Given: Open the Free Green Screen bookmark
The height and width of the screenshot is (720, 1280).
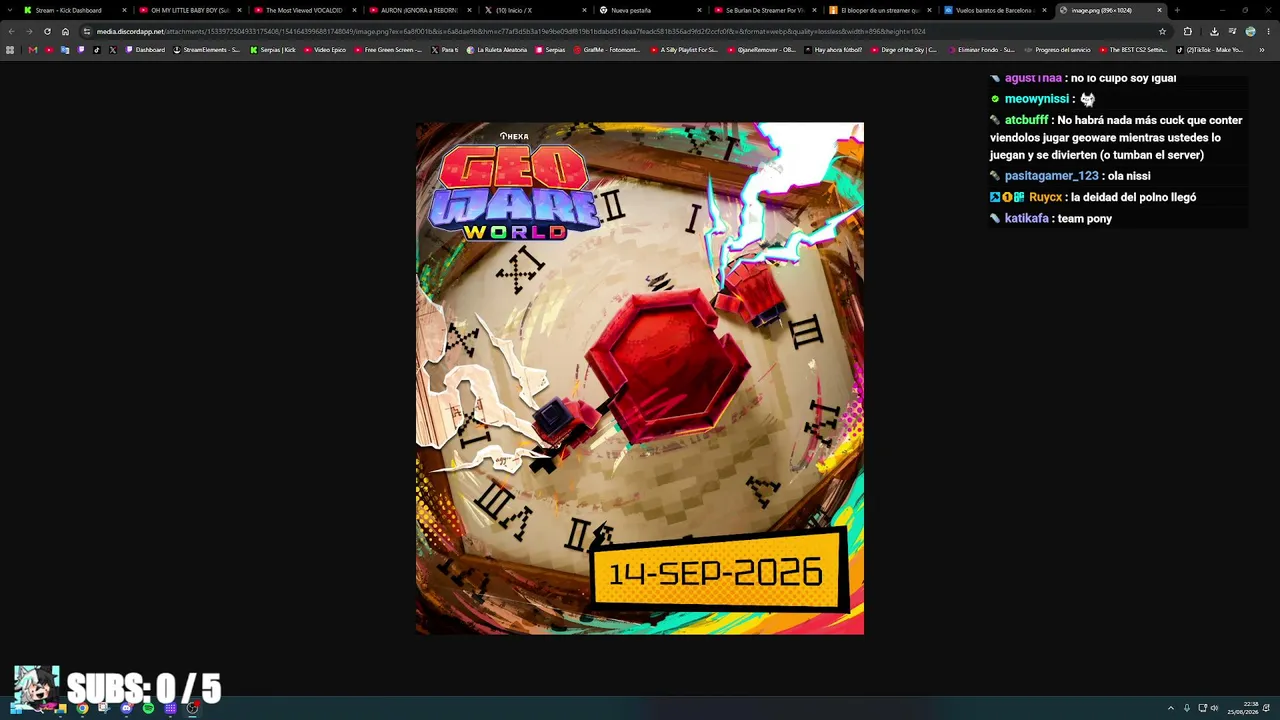Looking at the screenshot, I should [x=388, y=50].
